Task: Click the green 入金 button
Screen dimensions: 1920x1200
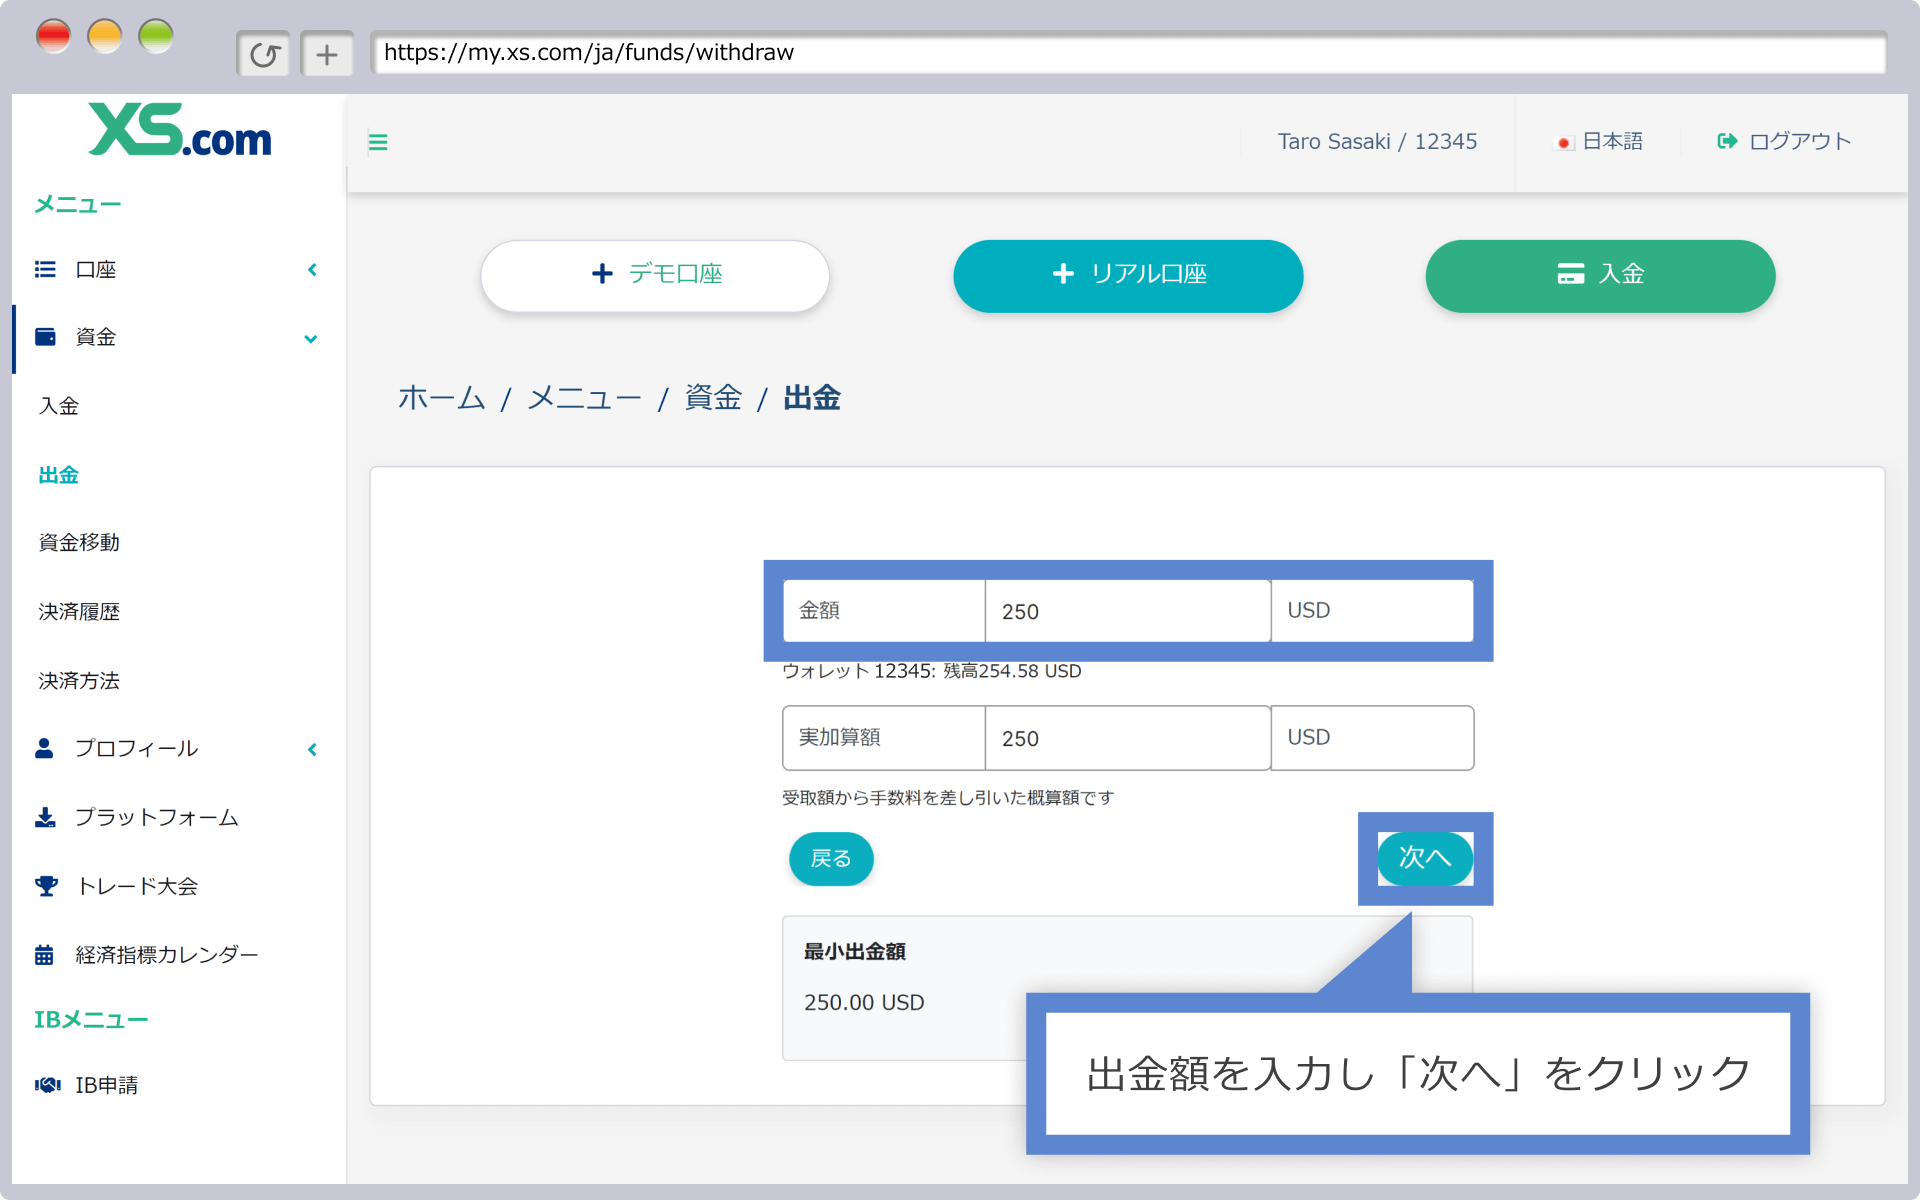Action: (1600, 275)
